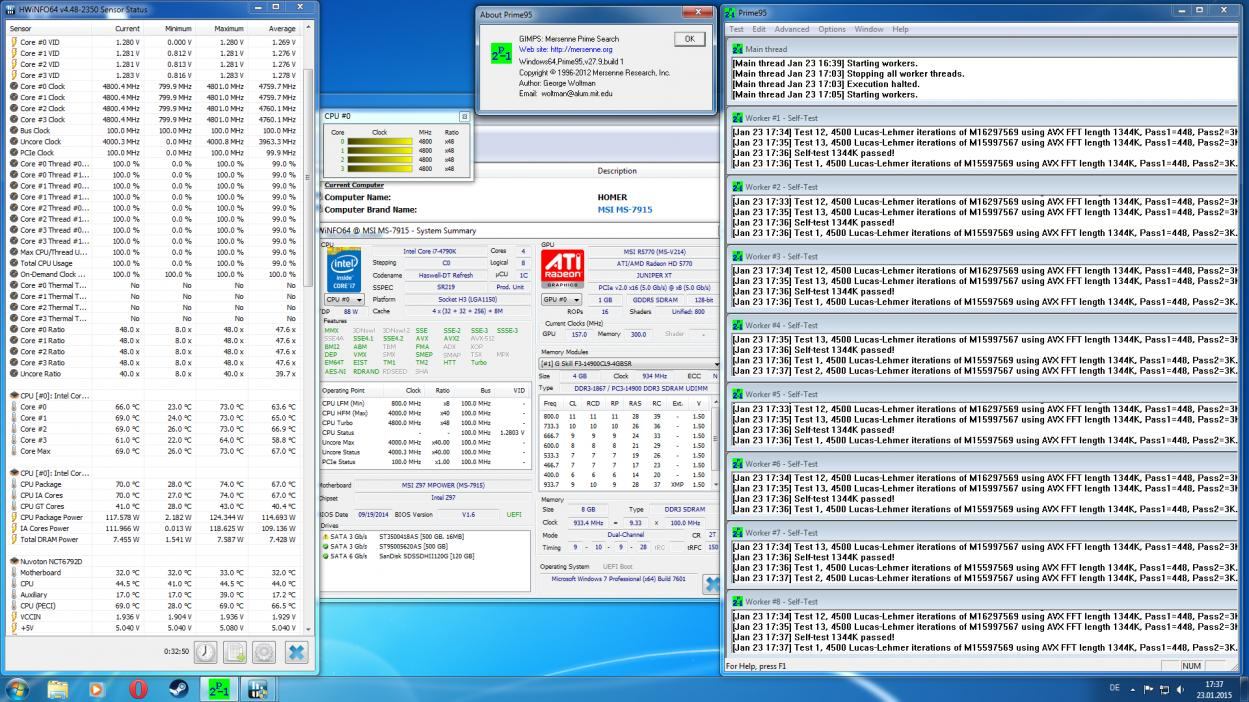Viewport: 1249px width, 702px height.
Task: Click the blue X icon in sensor status footer
Action: 296,652
